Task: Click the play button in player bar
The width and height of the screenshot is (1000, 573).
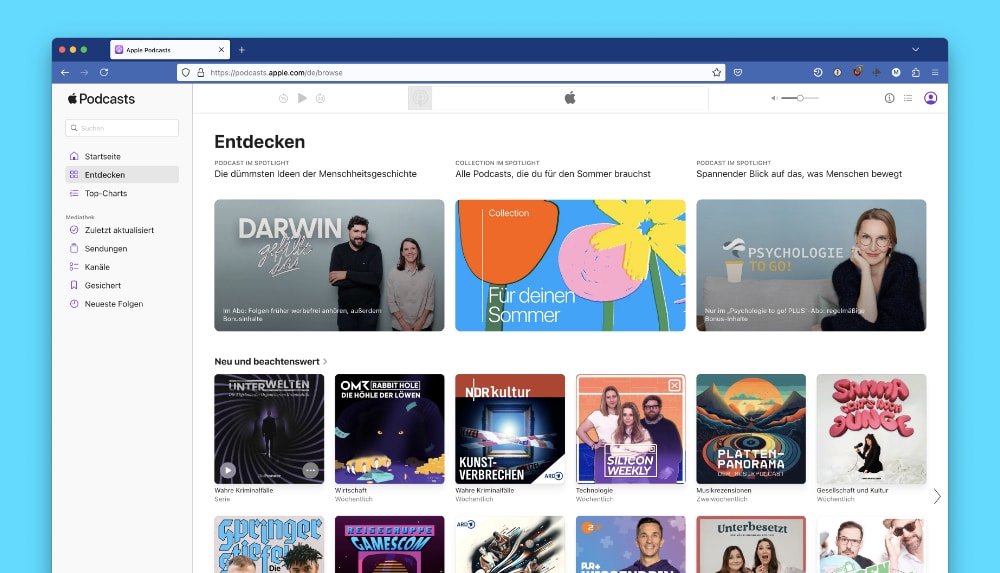Action: coord(302,98)
